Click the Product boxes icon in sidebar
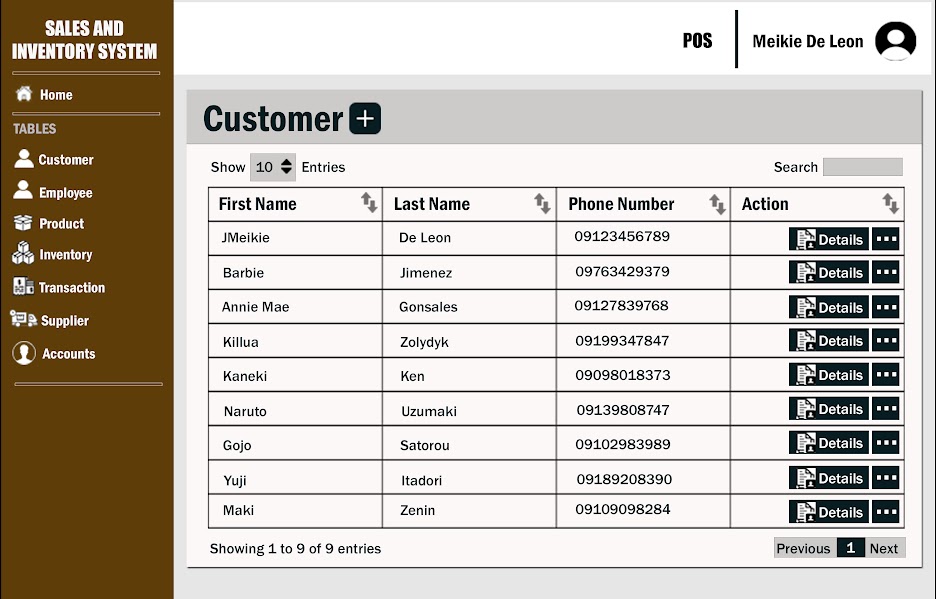Screen dimensions: 936x599 tap(23, 223)
